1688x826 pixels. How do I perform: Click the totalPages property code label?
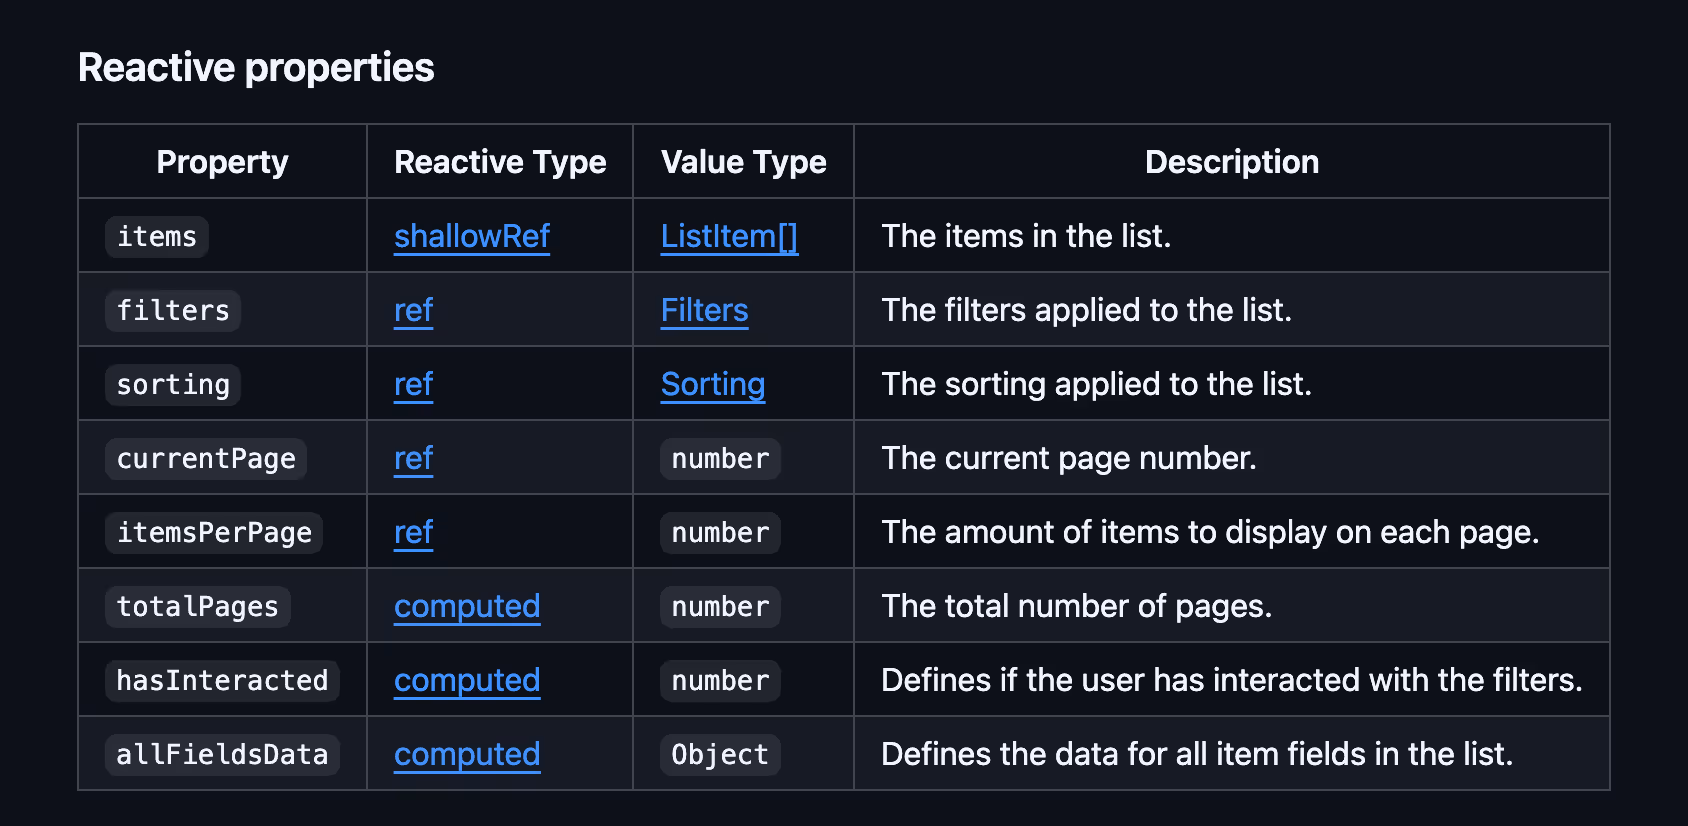198,607
